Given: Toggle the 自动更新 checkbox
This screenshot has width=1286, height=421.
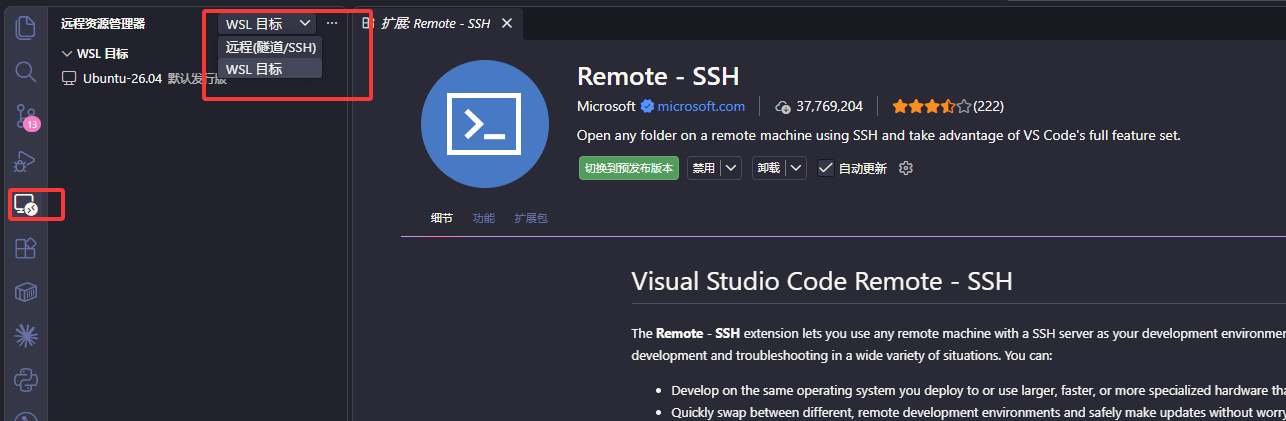Looking at the screenshot, I should tap(825, 168).
